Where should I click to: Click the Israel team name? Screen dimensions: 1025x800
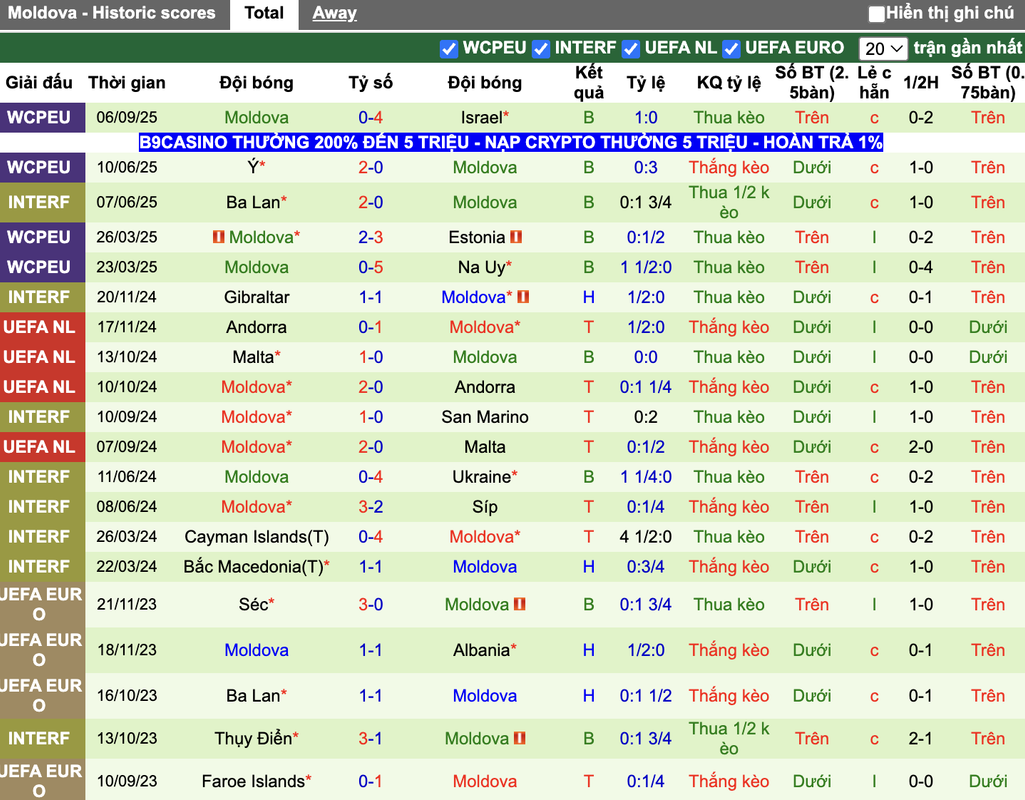click(481, 118)
